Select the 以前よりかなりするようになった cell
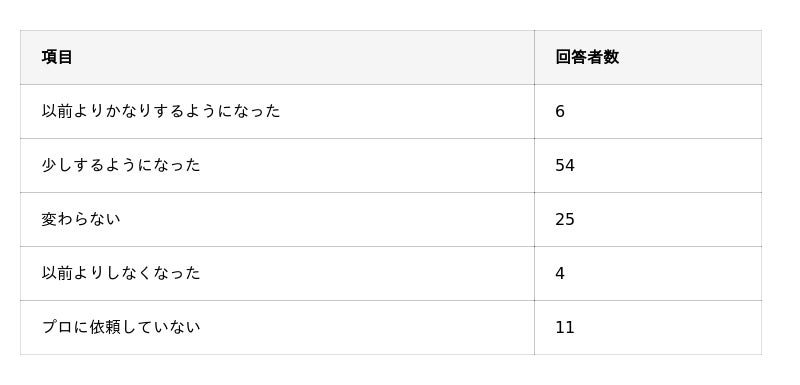The image size is (800, 385). coord(277,111)
